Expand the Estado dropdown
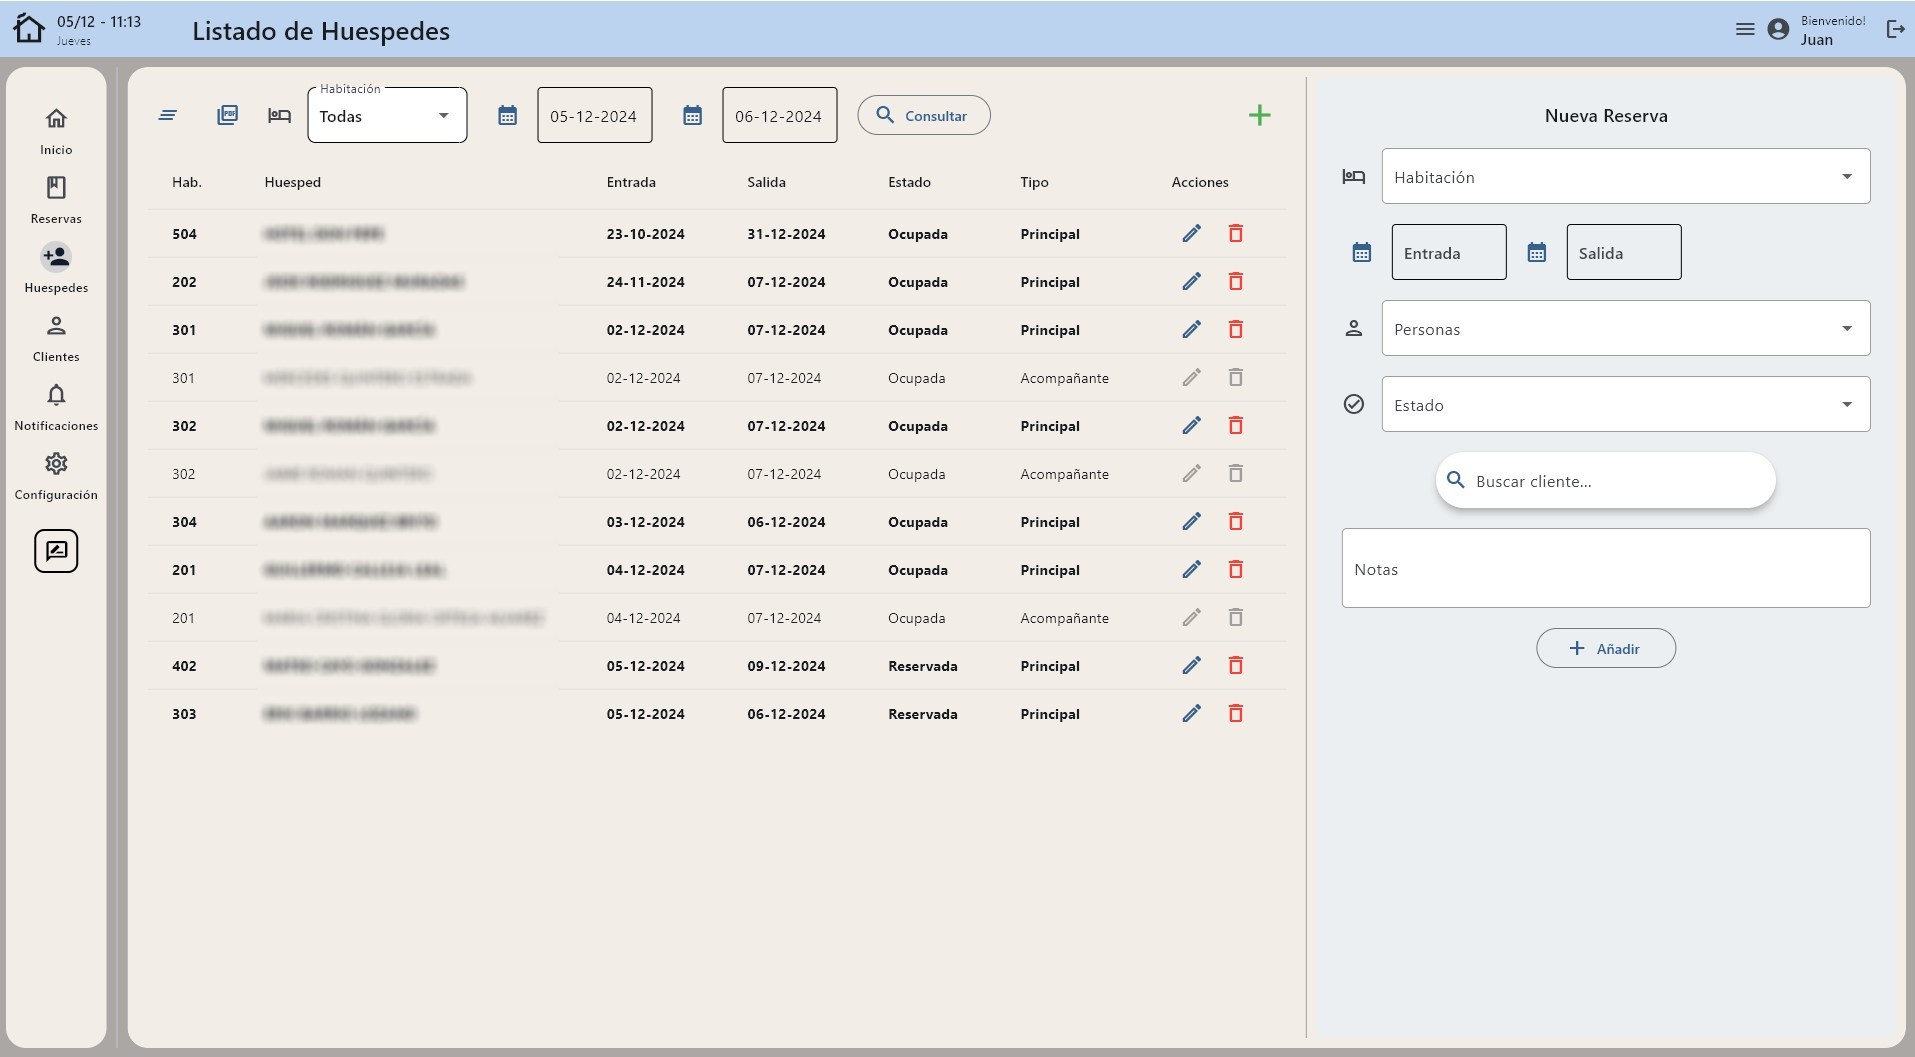This screenshot has width=1915, height=1057. click(x=1626, y=404)
